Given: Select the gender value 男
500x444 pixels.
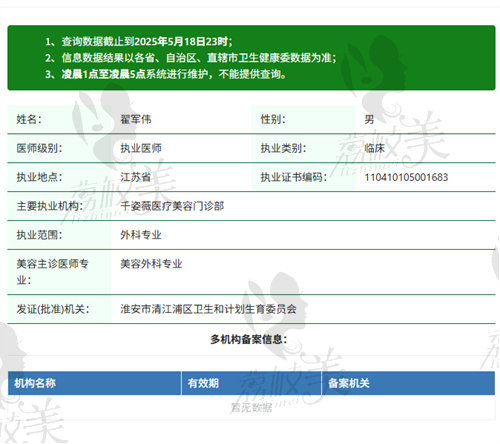Looking at the screenshot, I should [x=369, y=119].
